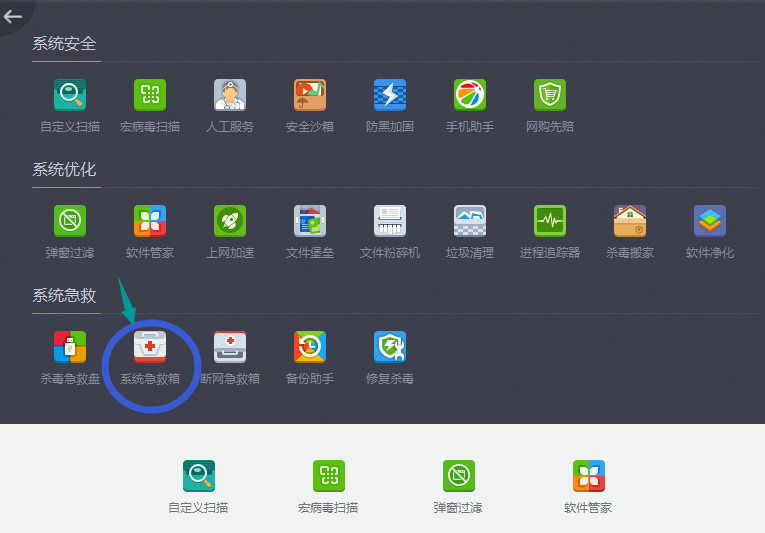Image resolution: width=765 pixels, height=533 pixels.
Task: Start the 文件粉碎机 file shredder
Action: click(x=390, y=221)
